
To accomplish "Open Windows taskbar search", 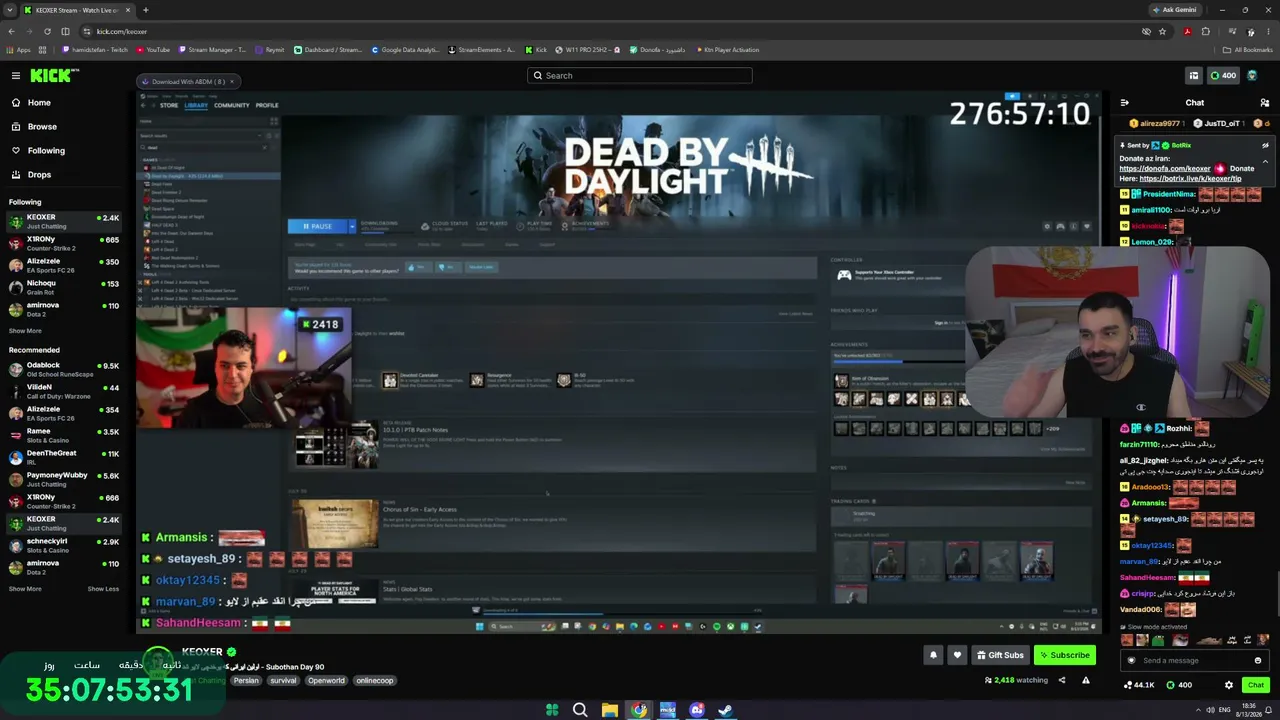I will [580, 710].
